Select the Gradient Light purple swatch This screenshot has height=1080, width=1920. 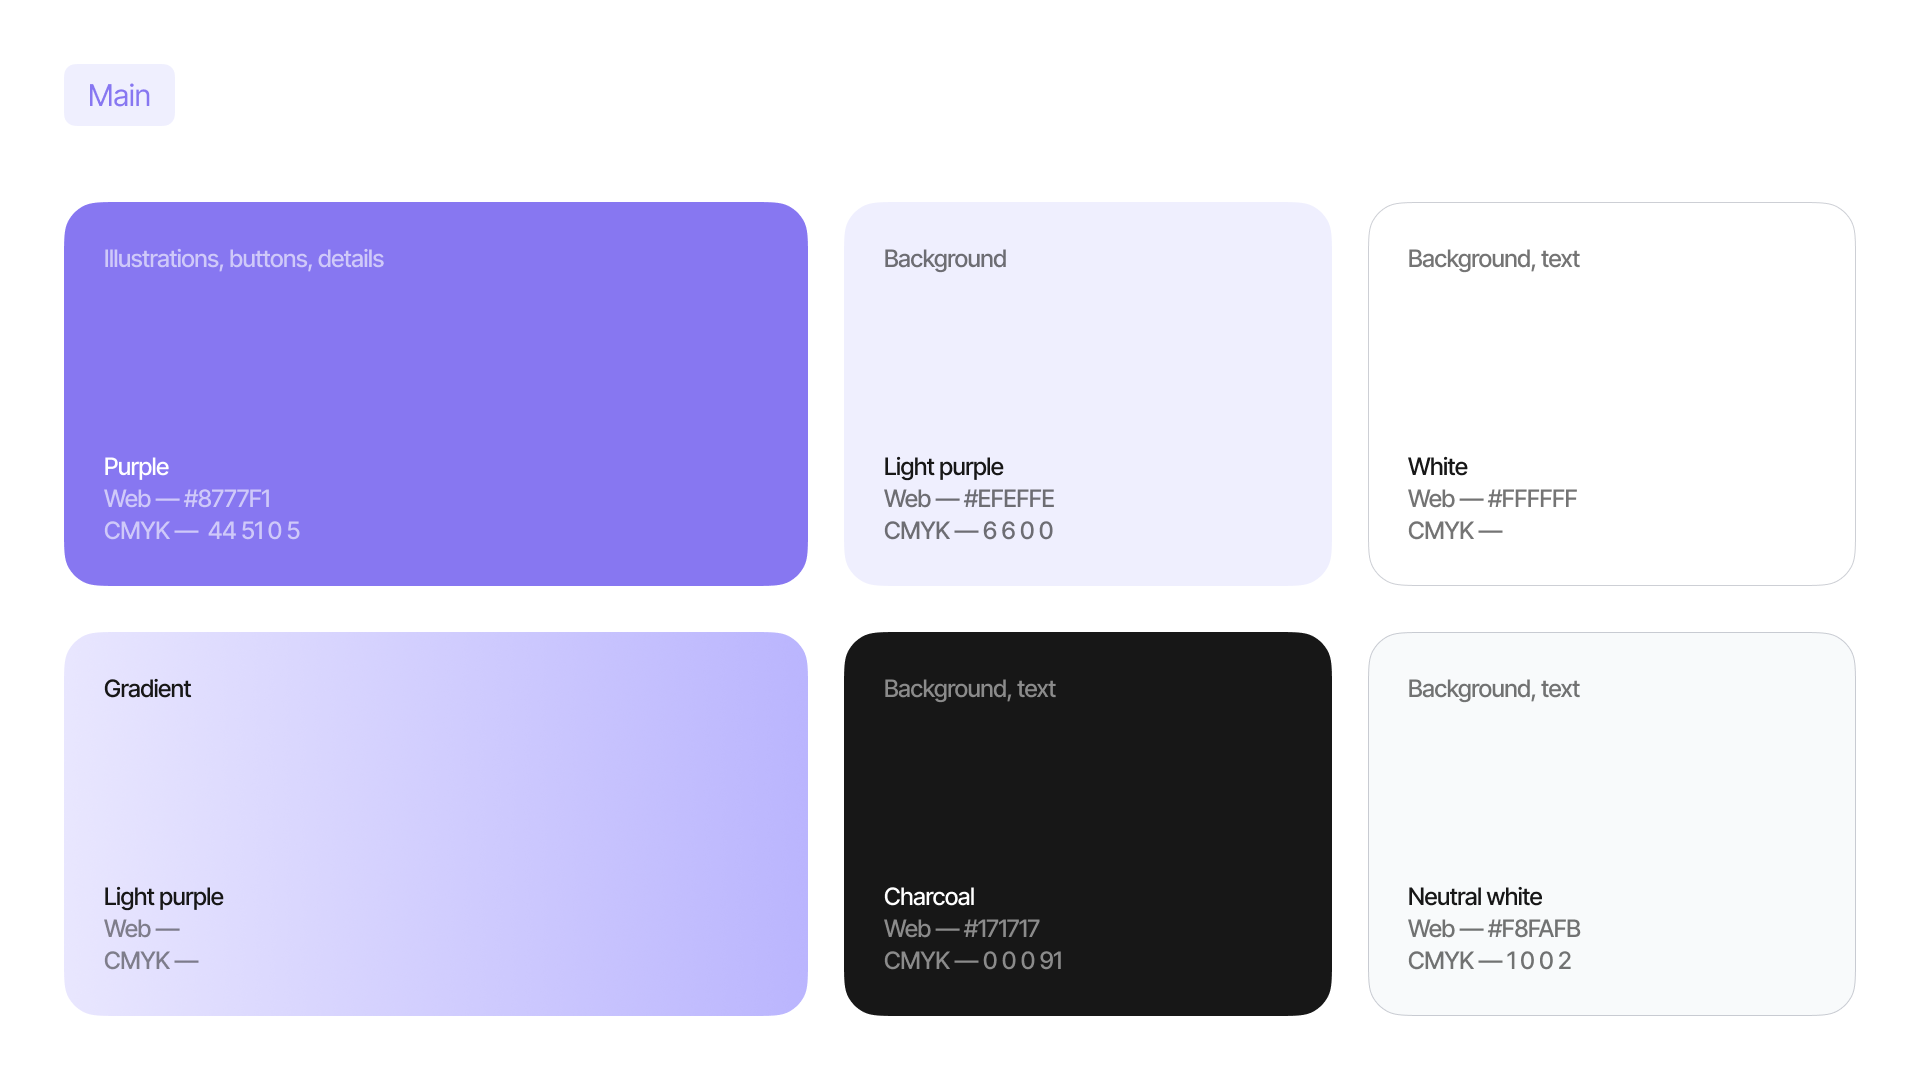coord(435,800)
